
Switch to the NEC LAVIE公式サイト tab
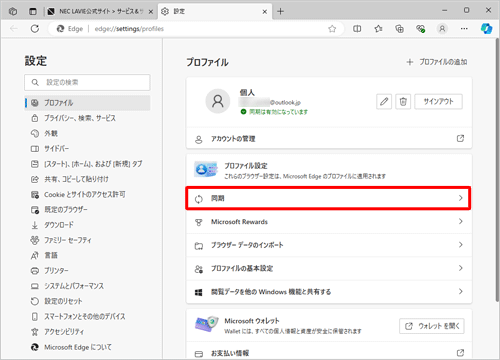(x=101, y=12)
